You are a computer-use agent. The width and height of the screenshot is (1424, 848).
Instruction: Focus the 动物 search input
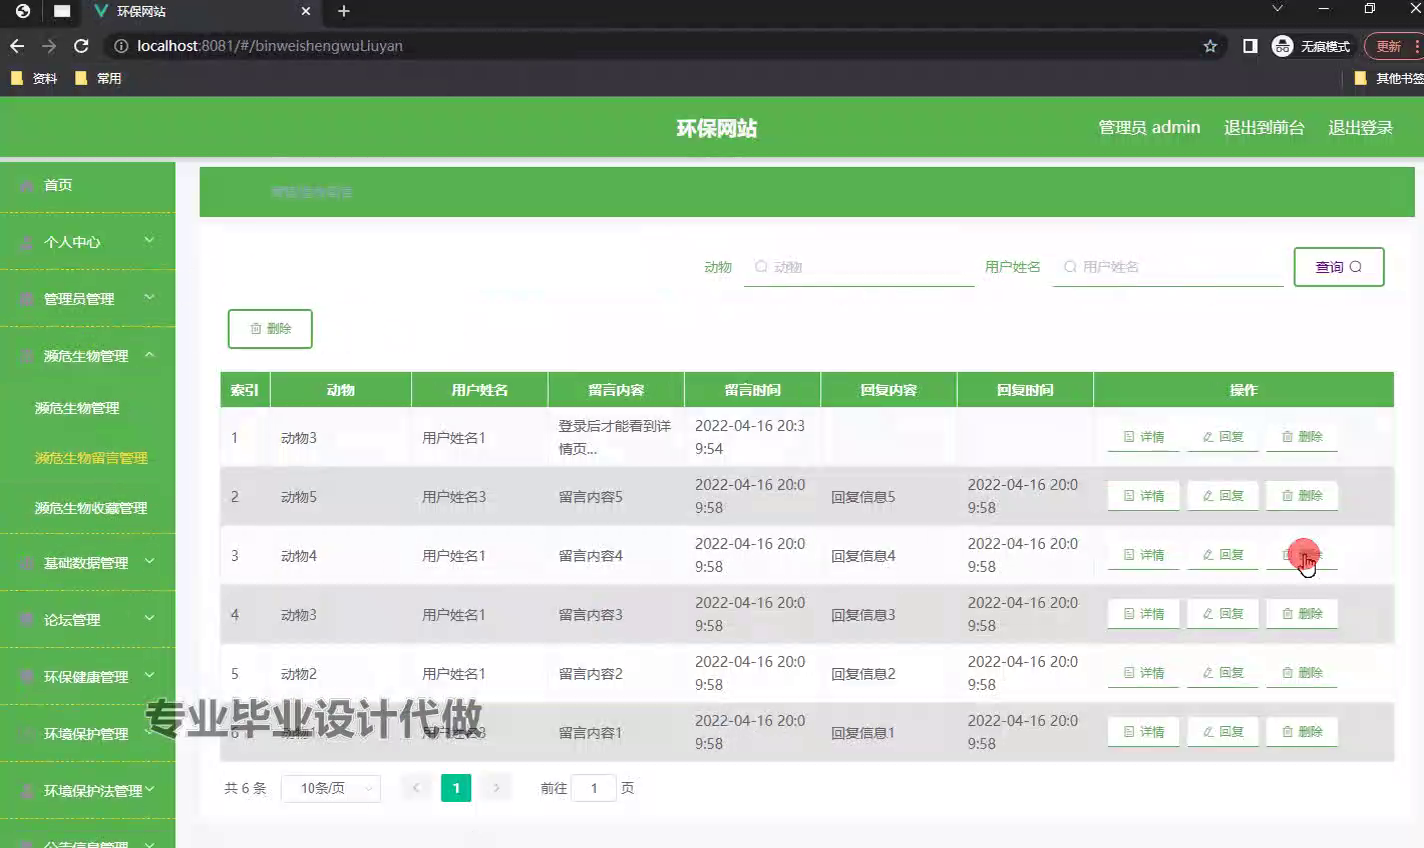(x=859, y=267)
